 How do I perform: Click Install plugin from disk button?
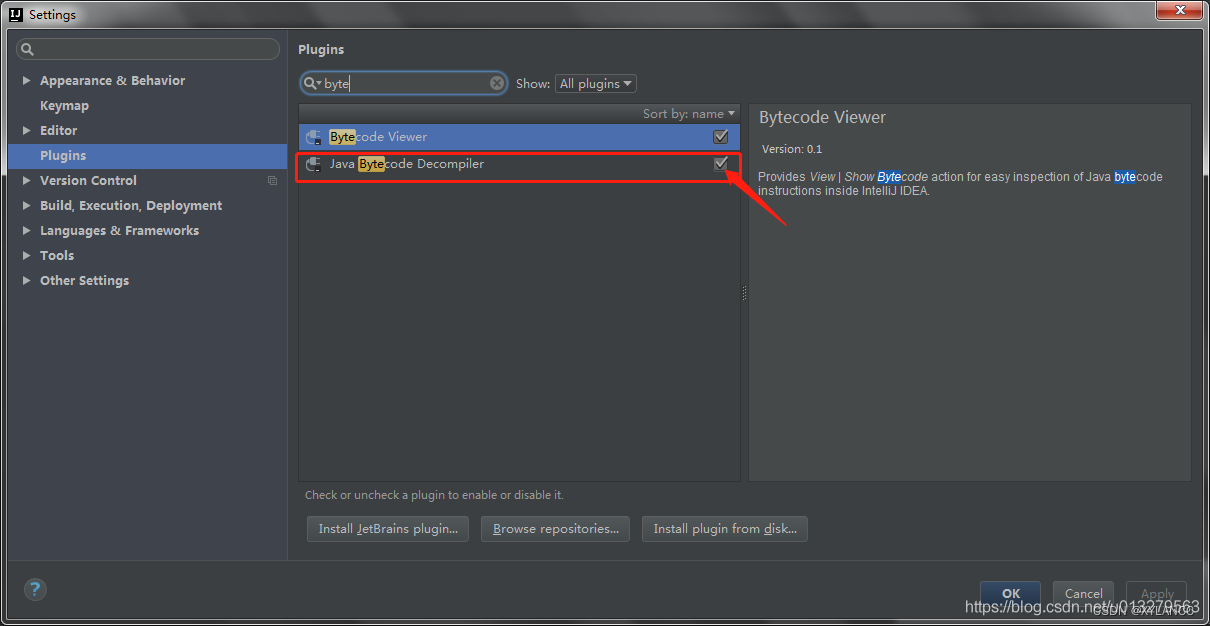(x=725, y=529)
